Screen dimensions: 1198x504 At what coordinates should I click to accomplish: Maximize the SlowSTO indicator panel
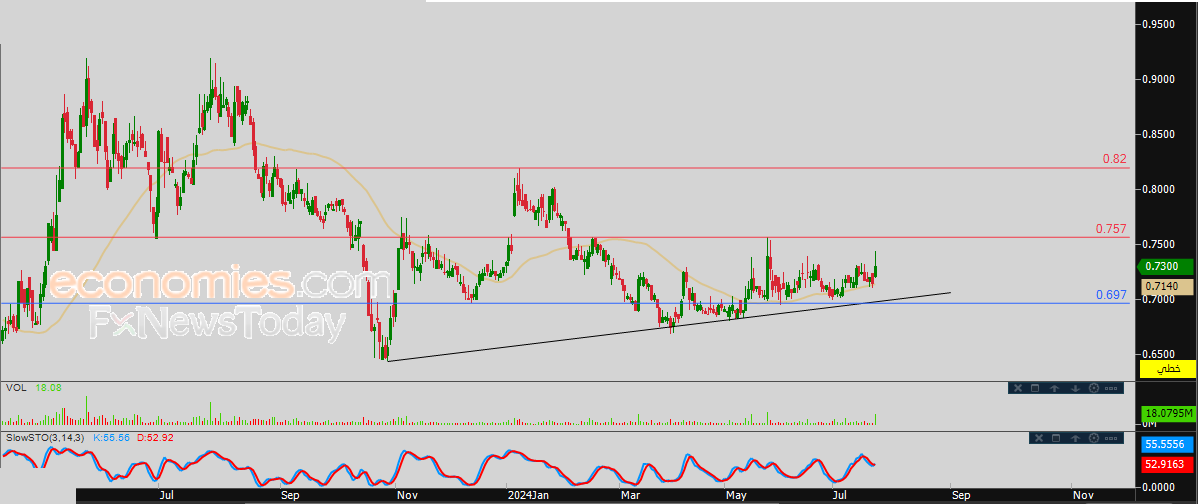coord(1056,438)
